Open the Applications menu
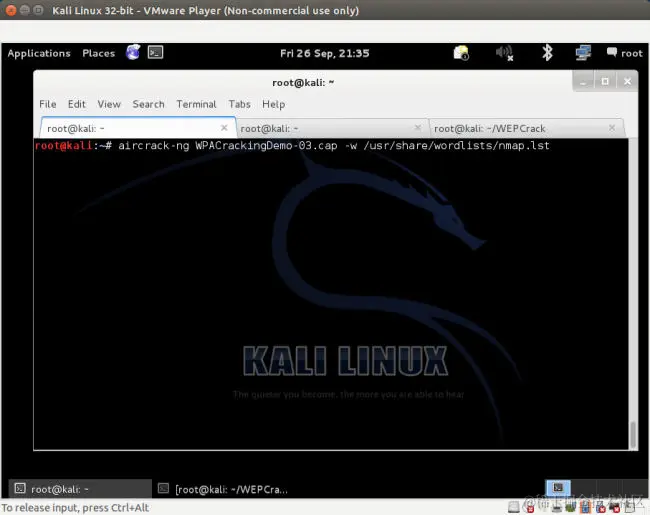This screenshot has width=650, height=515. [x=39, y=53]
